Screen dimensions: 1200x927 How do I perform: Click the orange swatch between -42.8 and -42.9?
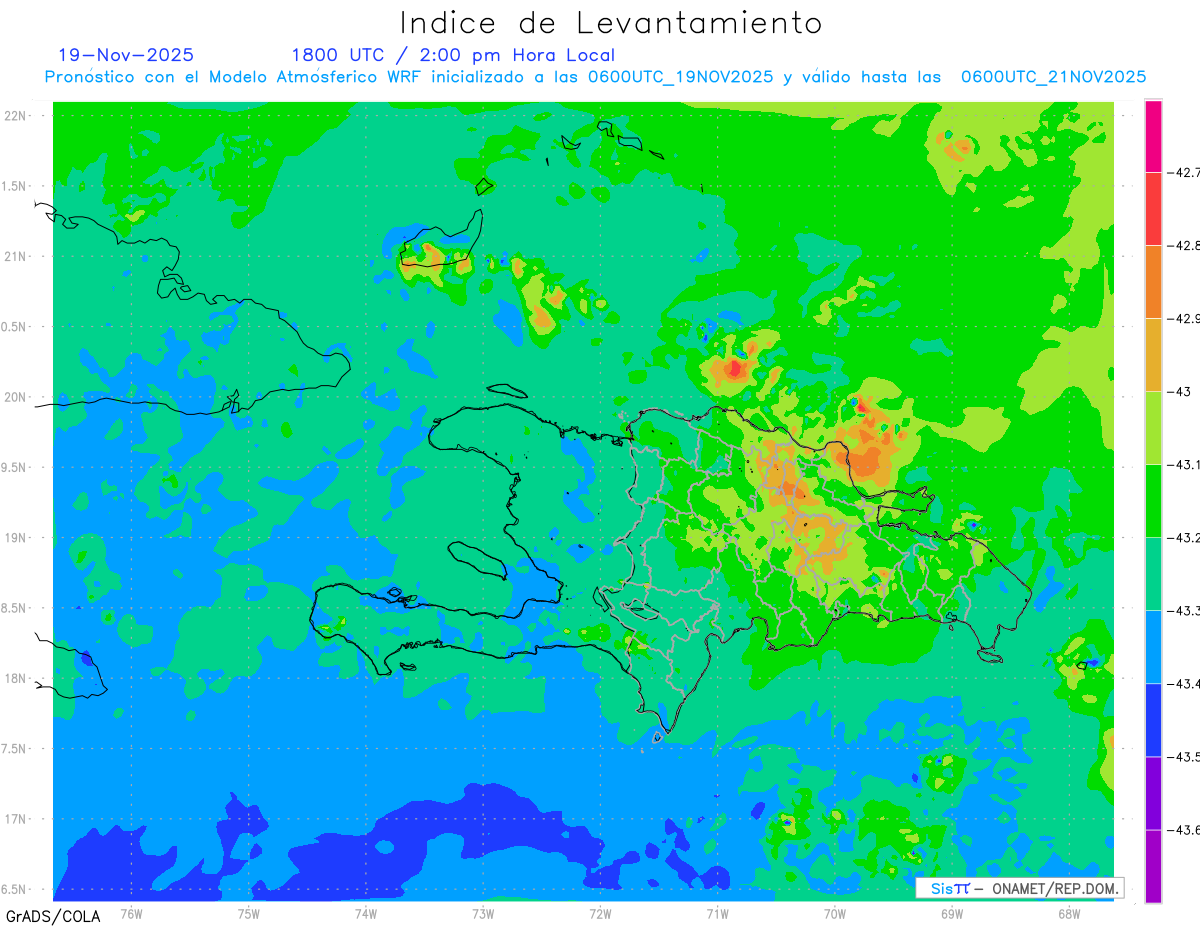point(1153,281)
